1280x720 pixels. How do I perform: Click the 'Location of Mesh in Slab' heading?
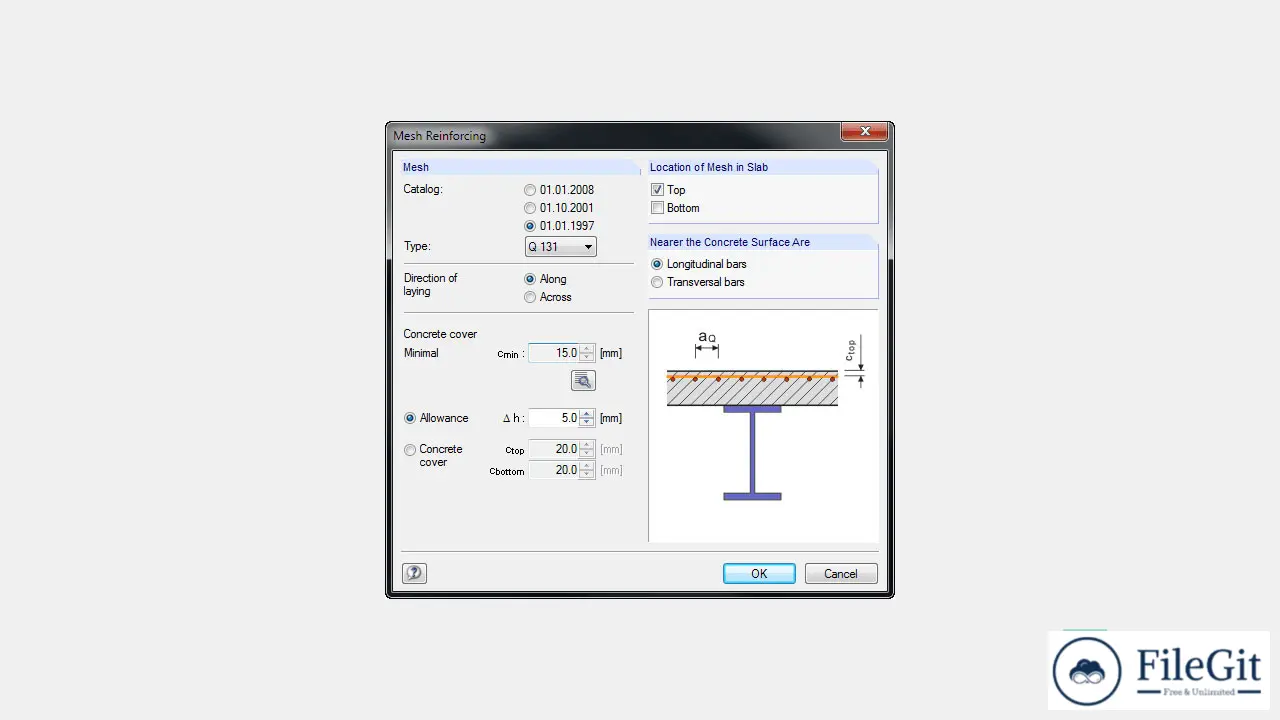click(709, 167)
